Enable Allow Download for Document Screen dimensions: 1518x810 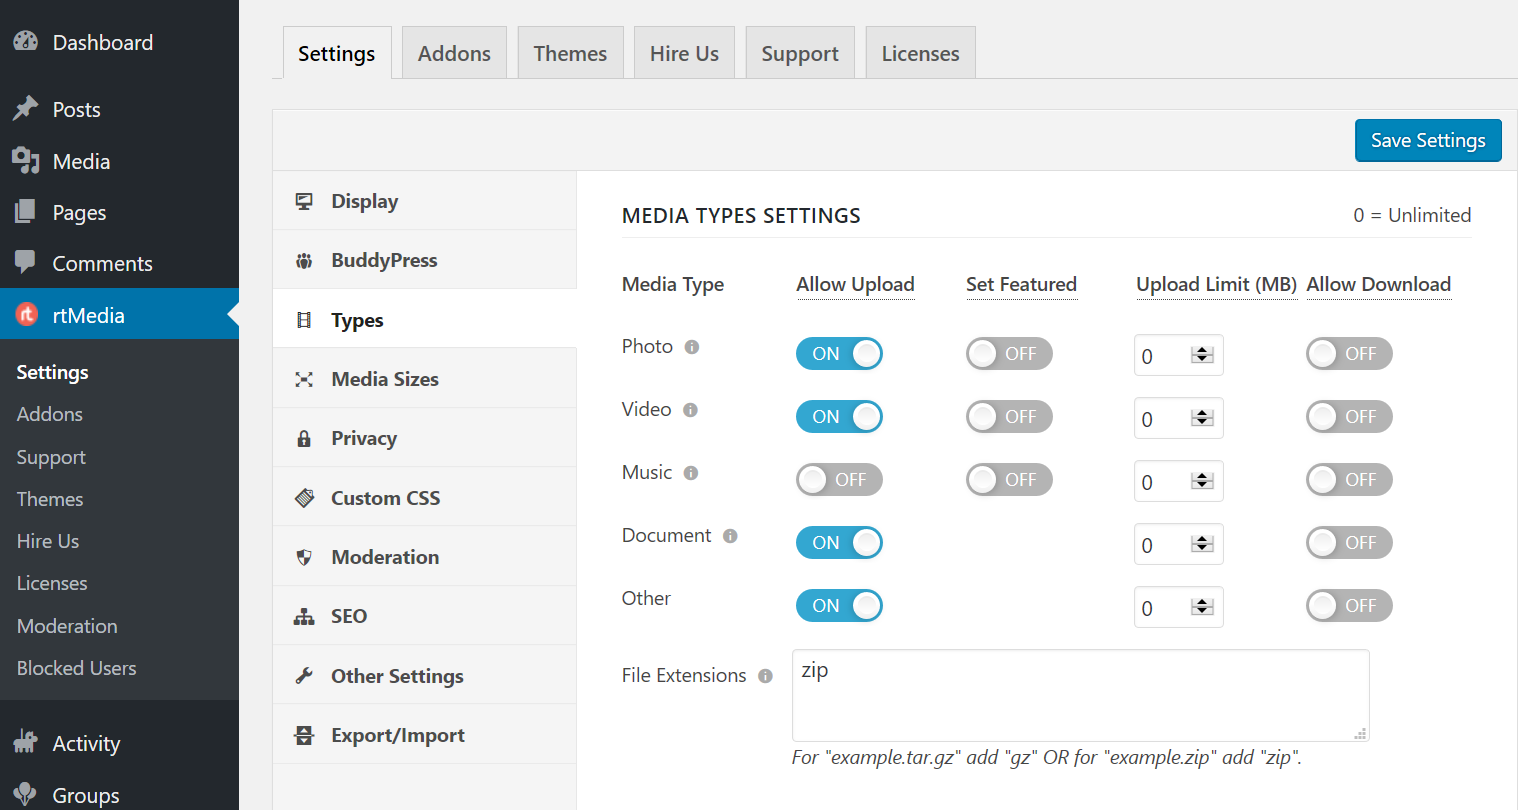[1348, 542]
